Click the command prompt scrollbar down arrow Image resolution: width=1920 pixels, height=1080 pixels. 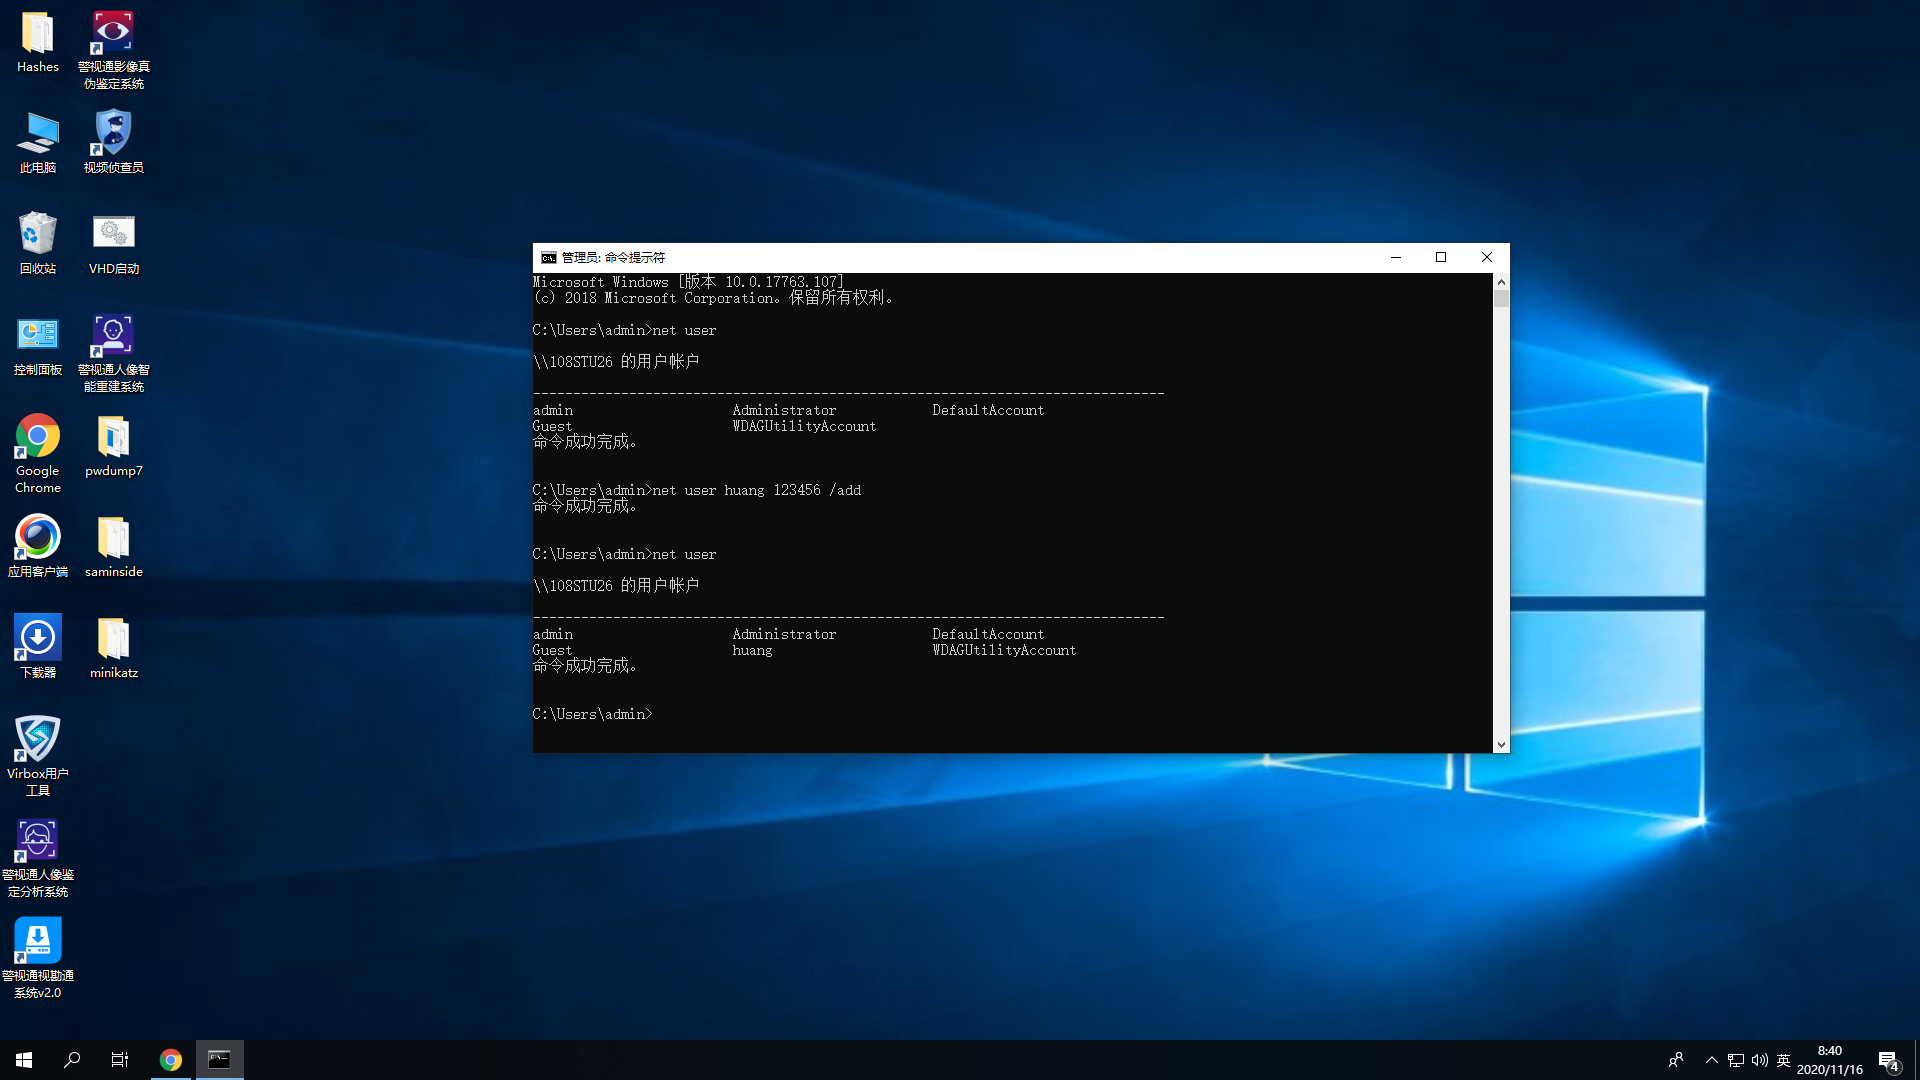pos(1501,745)
